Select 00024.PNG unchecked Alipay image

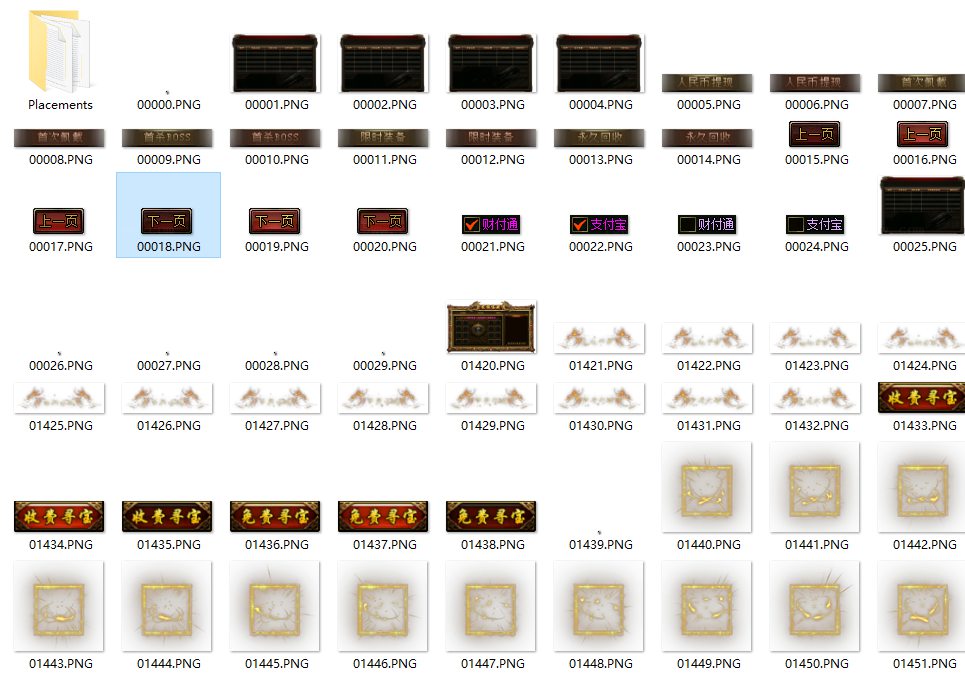(x=815, y=224)
